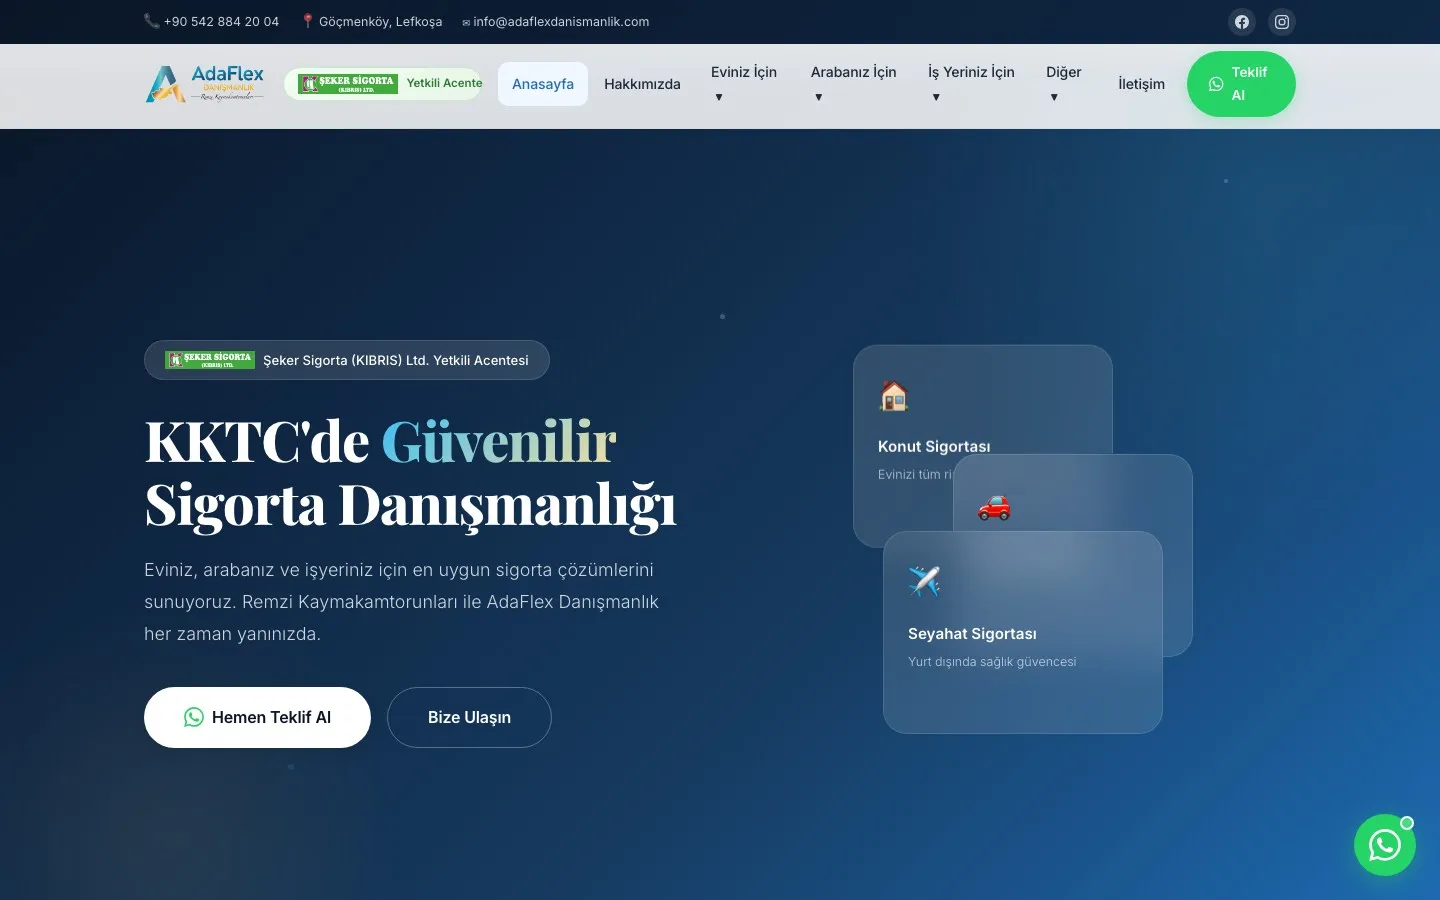The width and height of the screenshot is (1440, 900).
Task: Open the Facebook page icon
Action: click(1242, 22)
